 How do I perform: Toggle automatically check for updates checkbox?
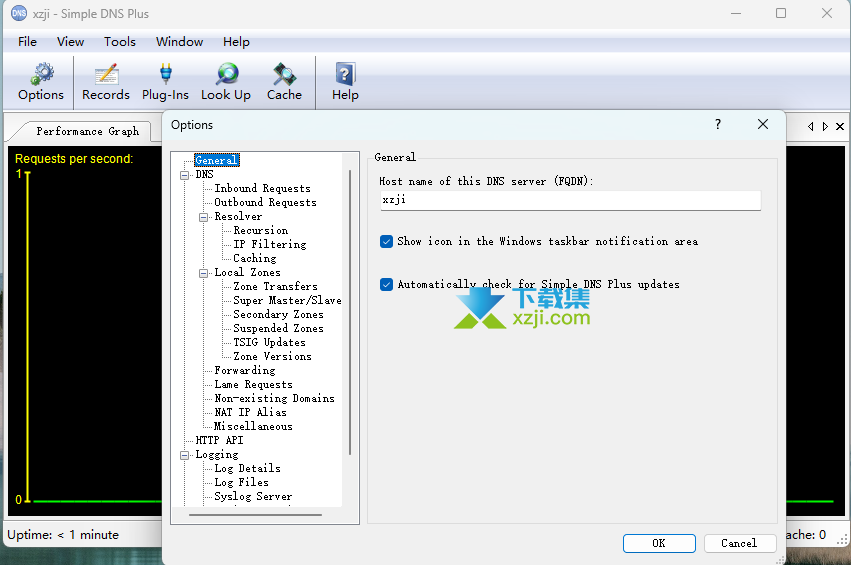click(x=386, y=284)
